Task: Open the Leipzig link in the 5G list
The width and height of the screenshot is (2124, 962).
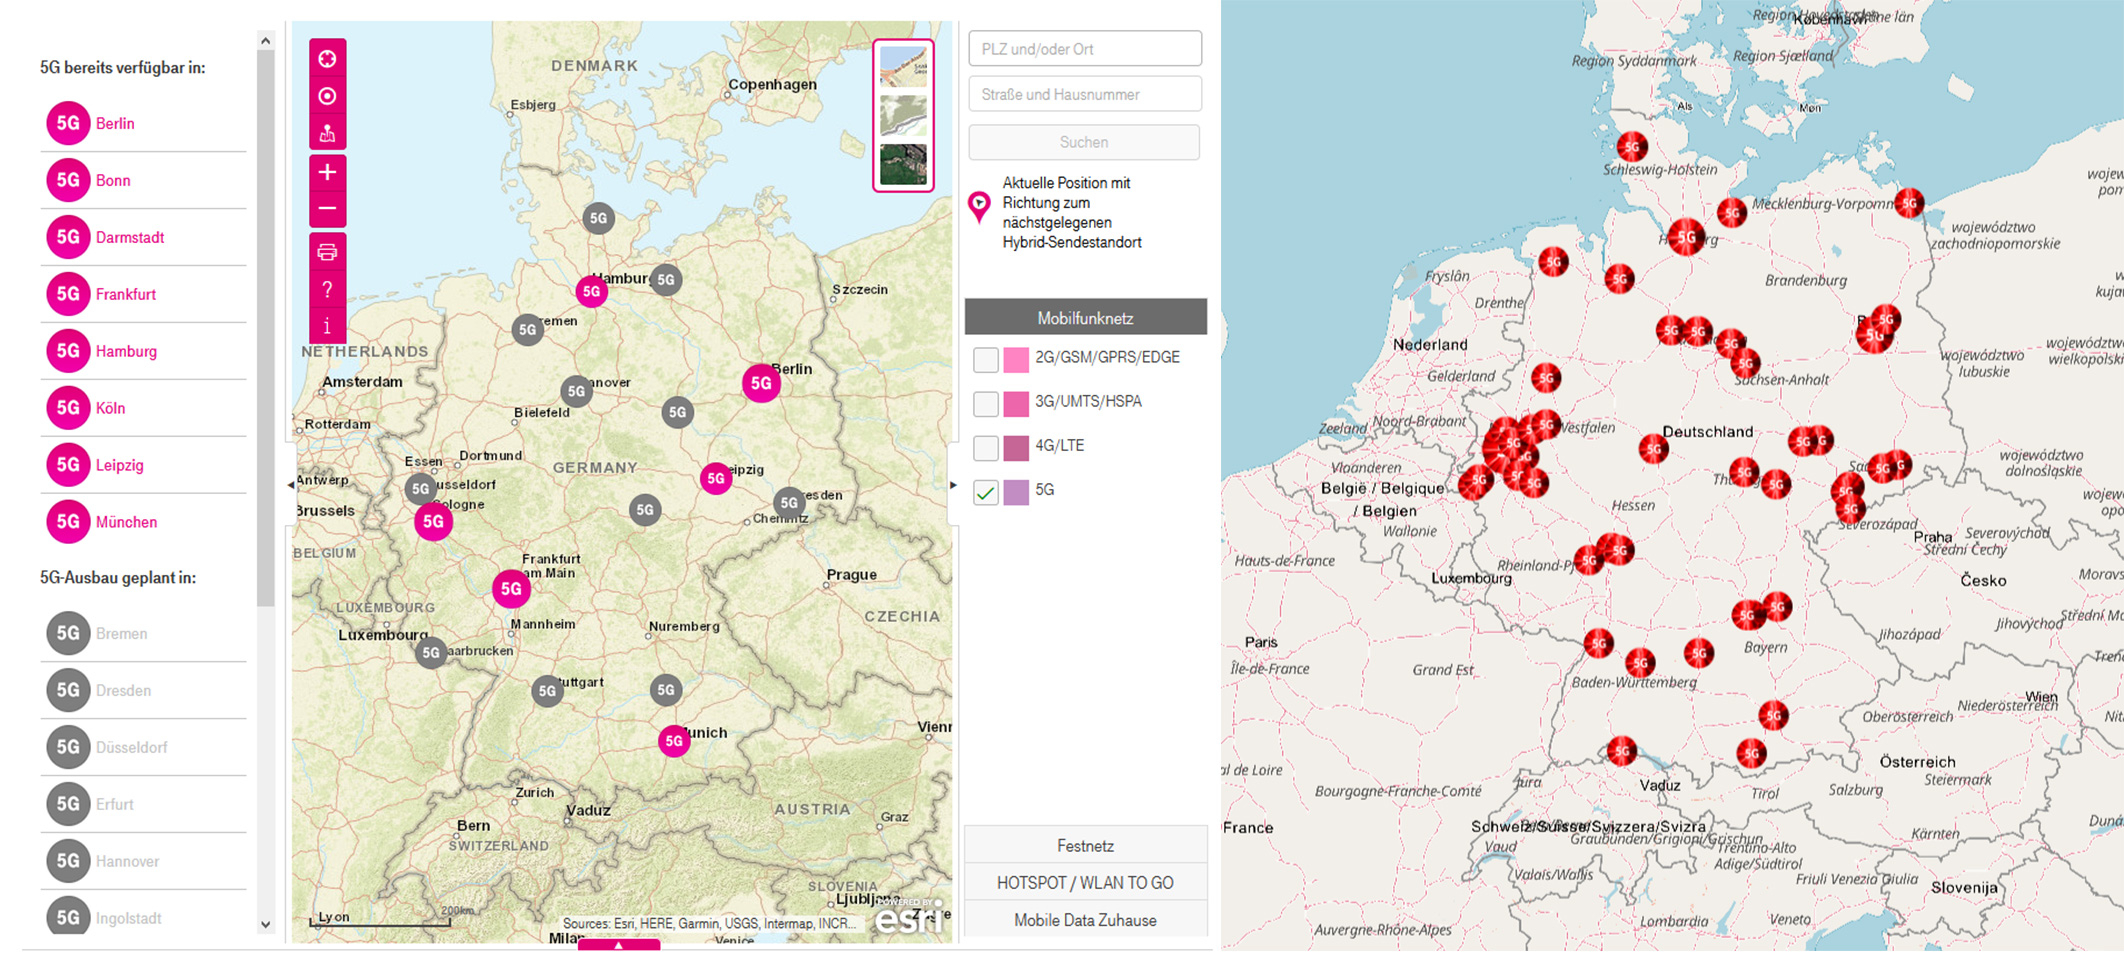Action: coord(120,465)
